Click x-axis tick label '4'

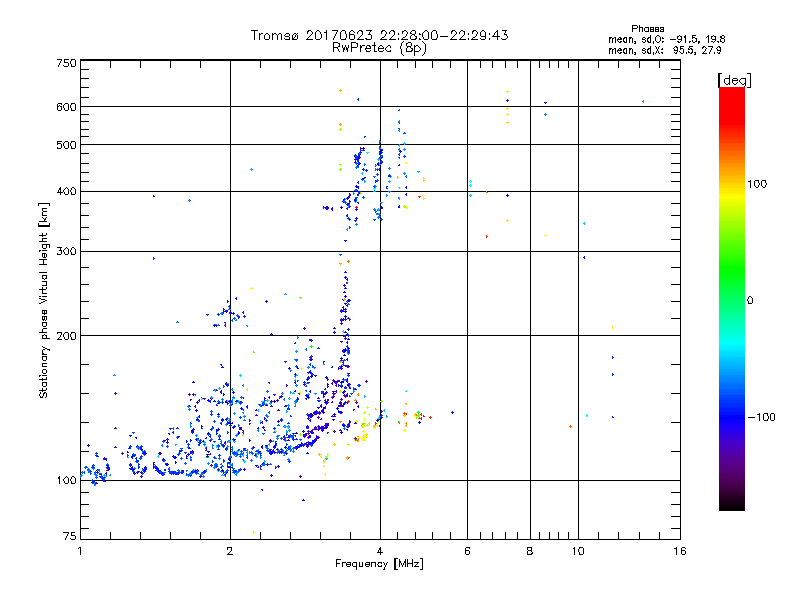[x=380, y=551]
